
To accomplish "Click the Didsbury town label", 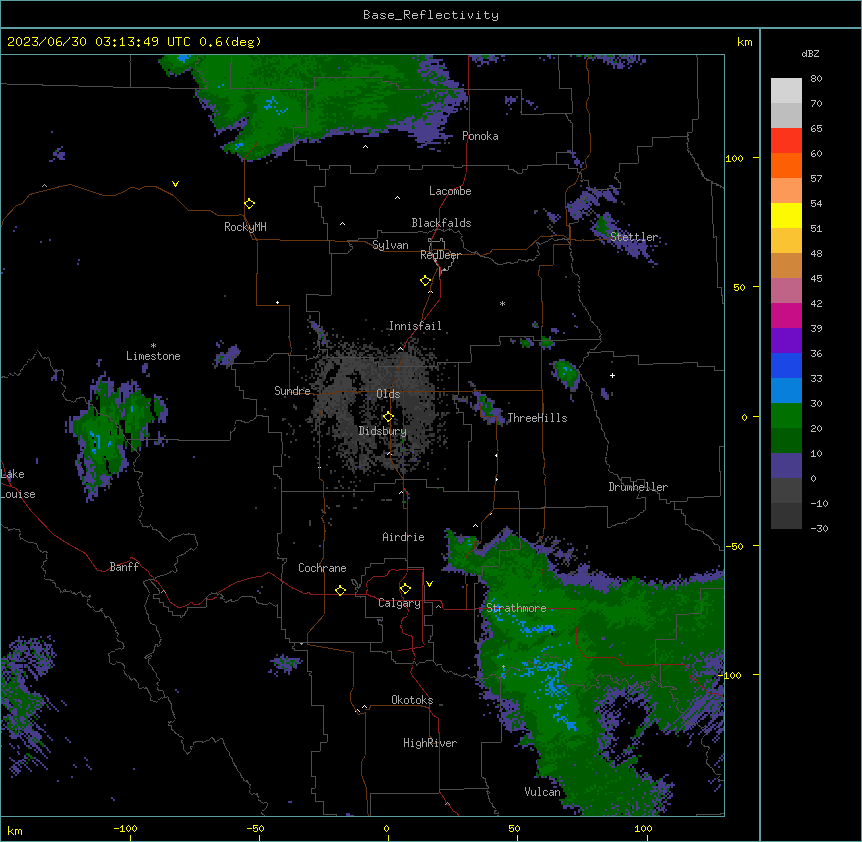I will [382, 431].
